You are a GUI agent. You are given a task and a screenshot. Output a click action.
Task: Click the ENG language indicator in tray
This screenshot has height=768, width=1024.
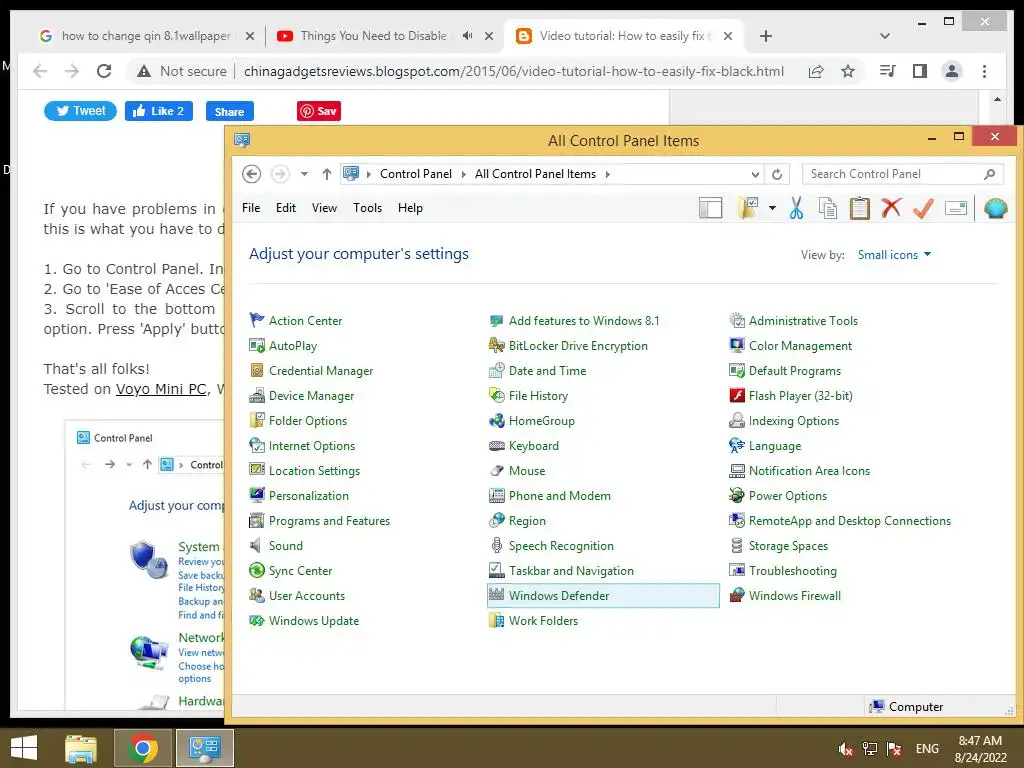pyautogui.click(x=927, y=748)
